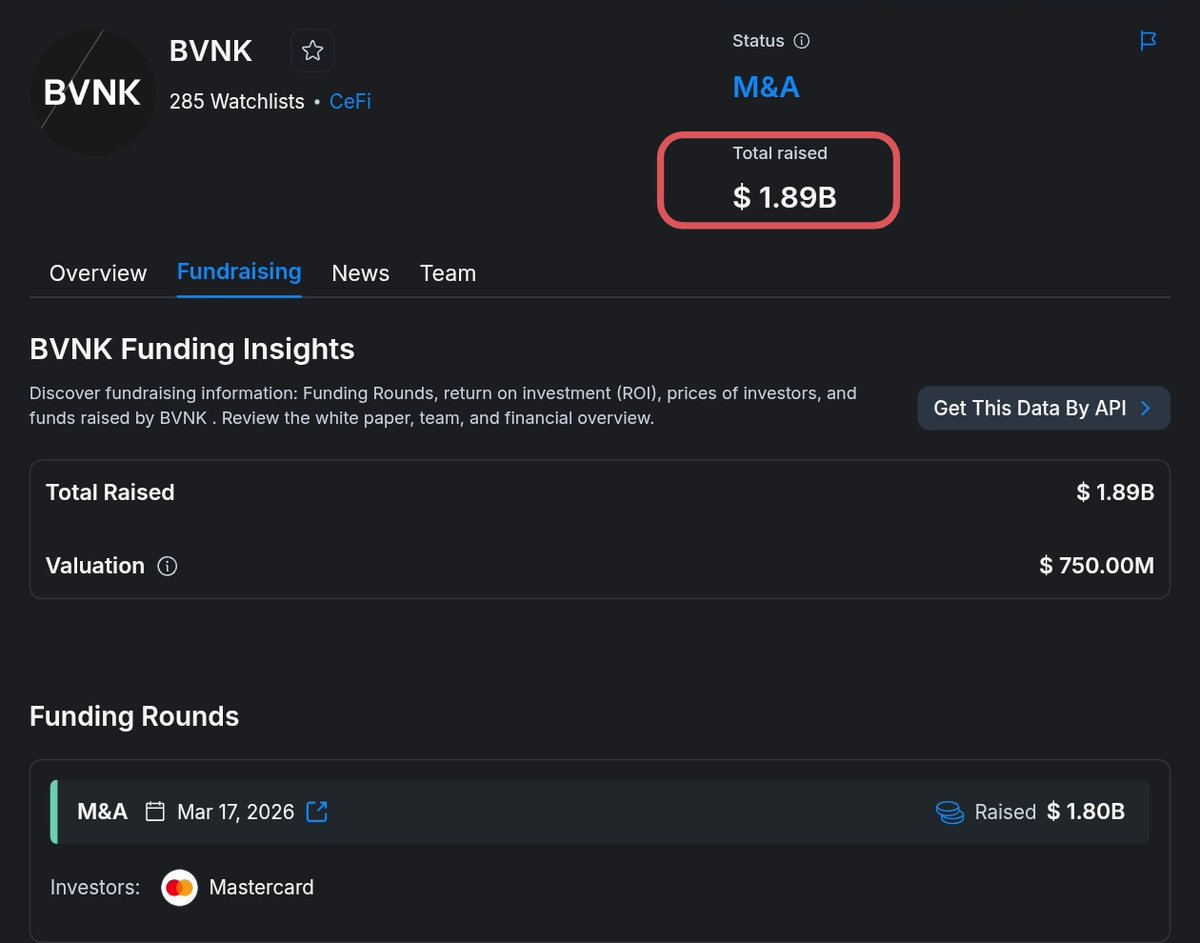Switch to the Overview tab
The height and width of the screenshot is (943, 1200).
[x=98, y=273]
